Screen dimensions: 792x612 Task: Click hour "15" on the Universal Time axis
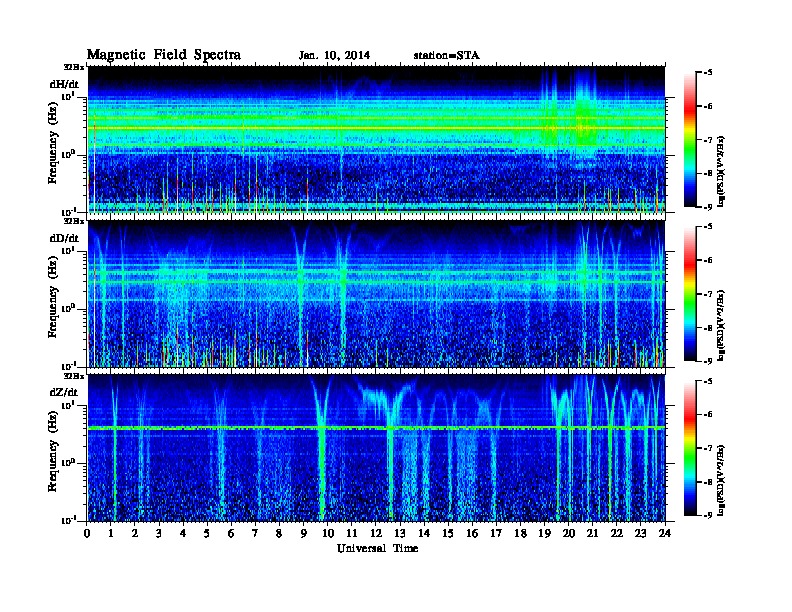(x=448, y=533)
